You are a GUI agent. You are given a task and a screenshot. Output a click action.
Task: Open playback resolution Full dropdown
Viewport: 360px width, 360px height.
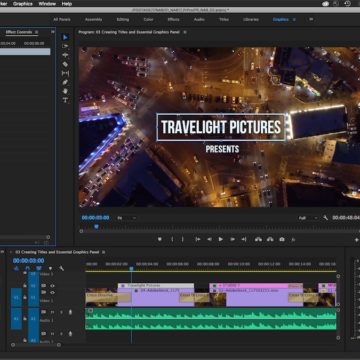tap(308, 218)
